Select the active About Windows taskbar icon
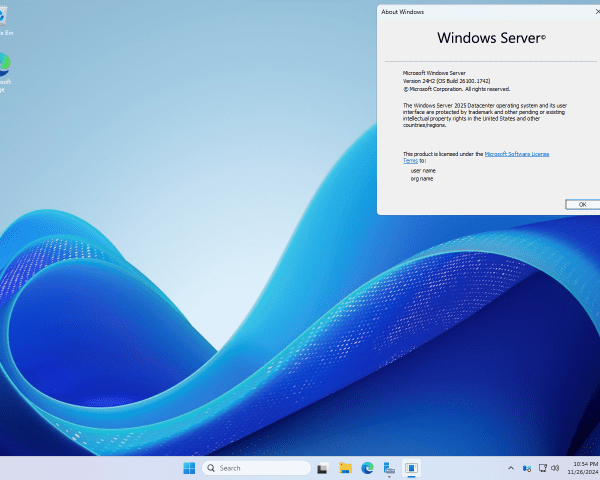The image size is (600, 480). (411, 468)
